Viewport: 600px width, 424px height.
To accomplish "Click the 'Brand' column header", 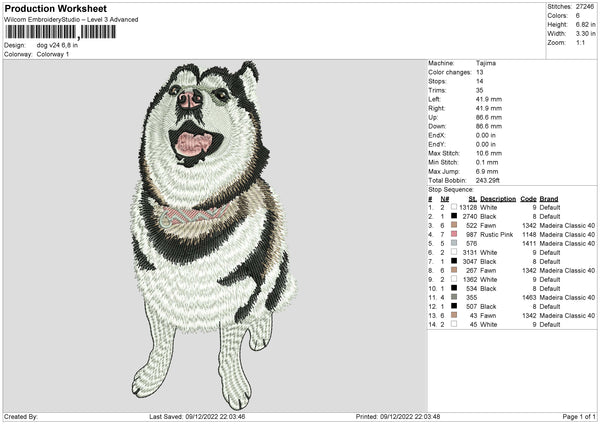I will coord(549,199).
